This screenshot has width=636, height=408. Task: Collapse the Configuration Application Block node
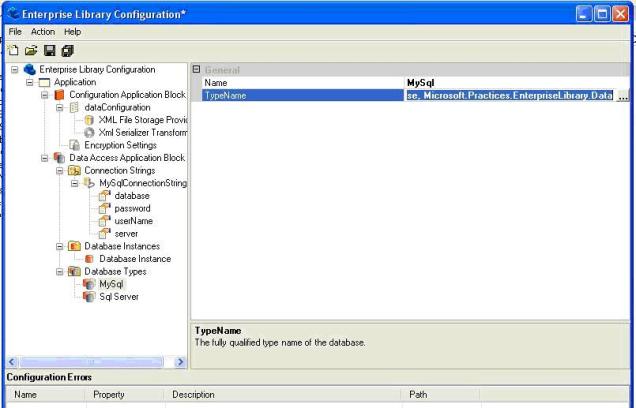click(x=45, y=95)
